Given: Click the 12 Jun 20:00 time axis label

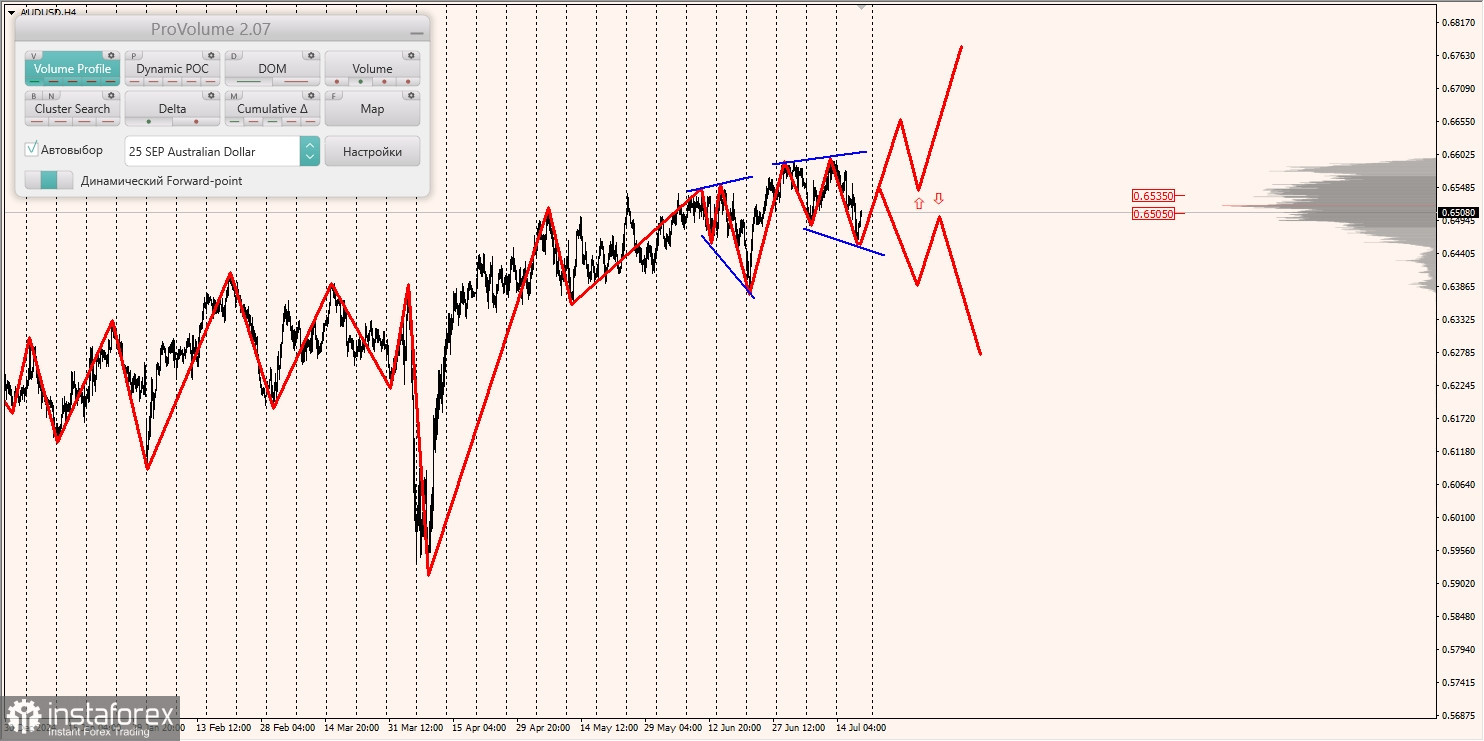Looking at the screenshot, I should [734, 728].
